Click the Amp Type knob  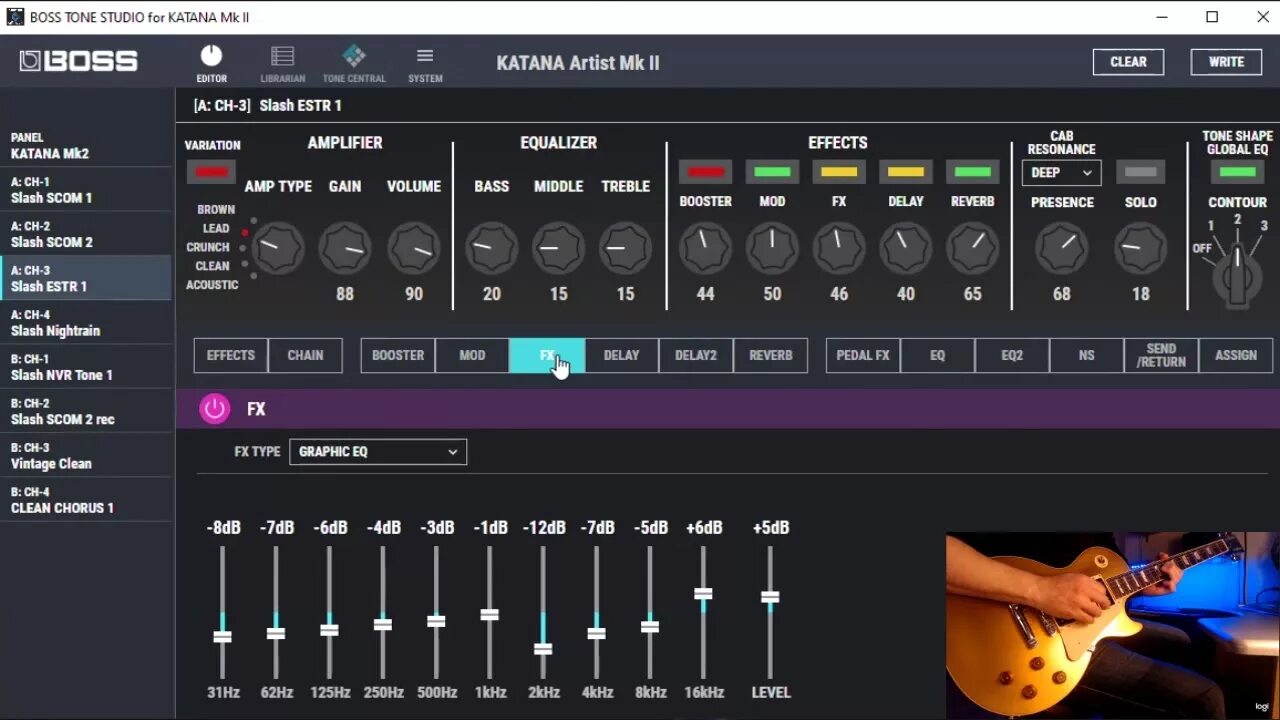coord(278,248)
